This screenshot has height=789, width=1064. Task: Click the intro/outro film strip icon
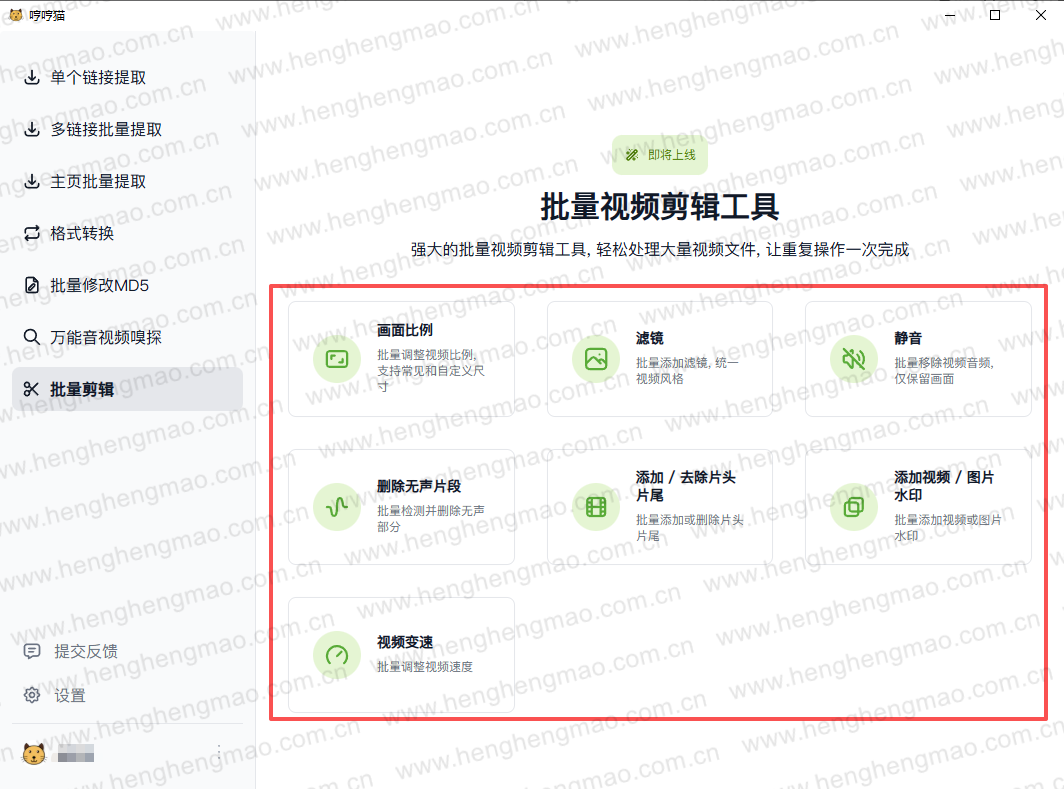tap(596, 507)
